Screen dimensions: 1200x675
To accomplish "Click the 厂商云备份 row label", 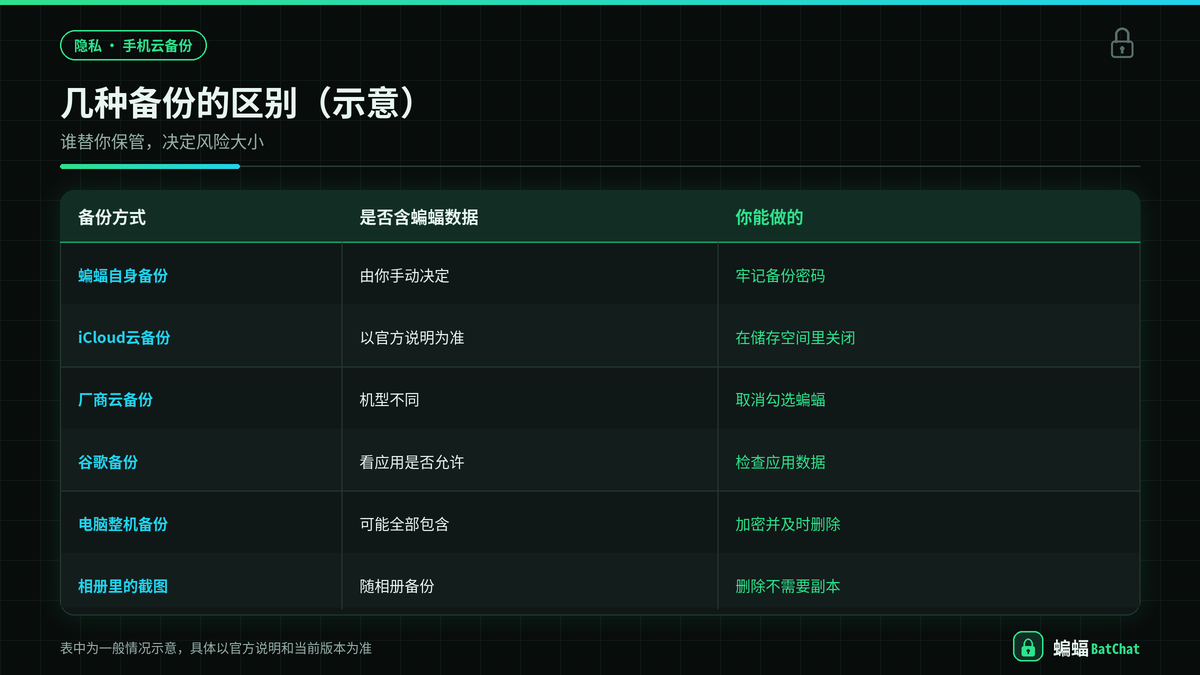I will 116,399.
